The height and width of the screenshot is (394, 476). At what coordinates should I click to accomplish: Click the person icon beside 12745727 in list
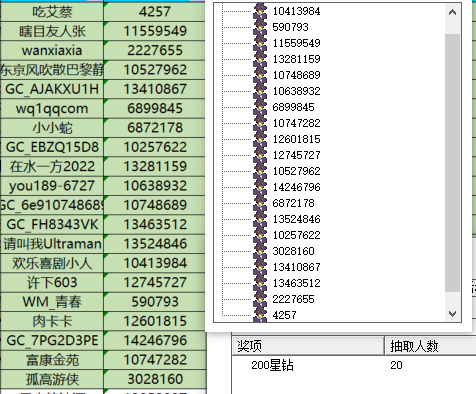point(260,155)
